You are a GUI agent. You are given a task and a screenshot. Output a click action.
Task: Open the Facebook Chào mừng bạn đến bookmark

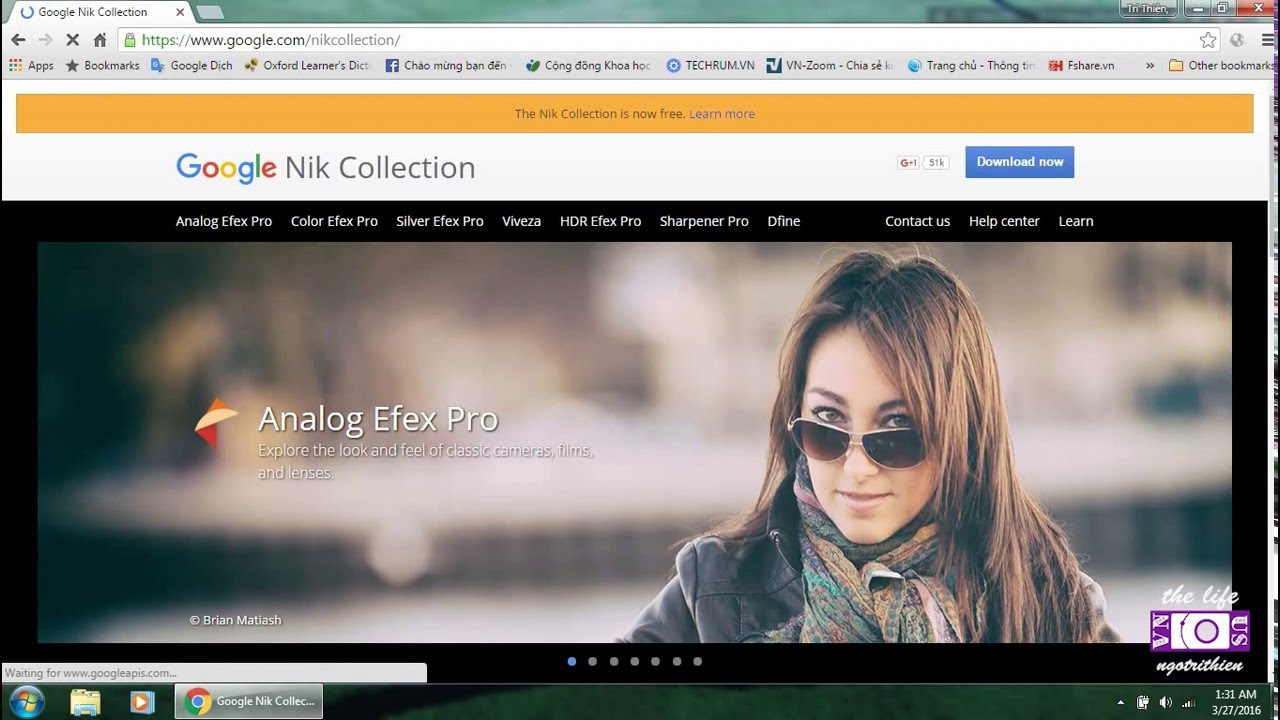(x=448, y=65)
